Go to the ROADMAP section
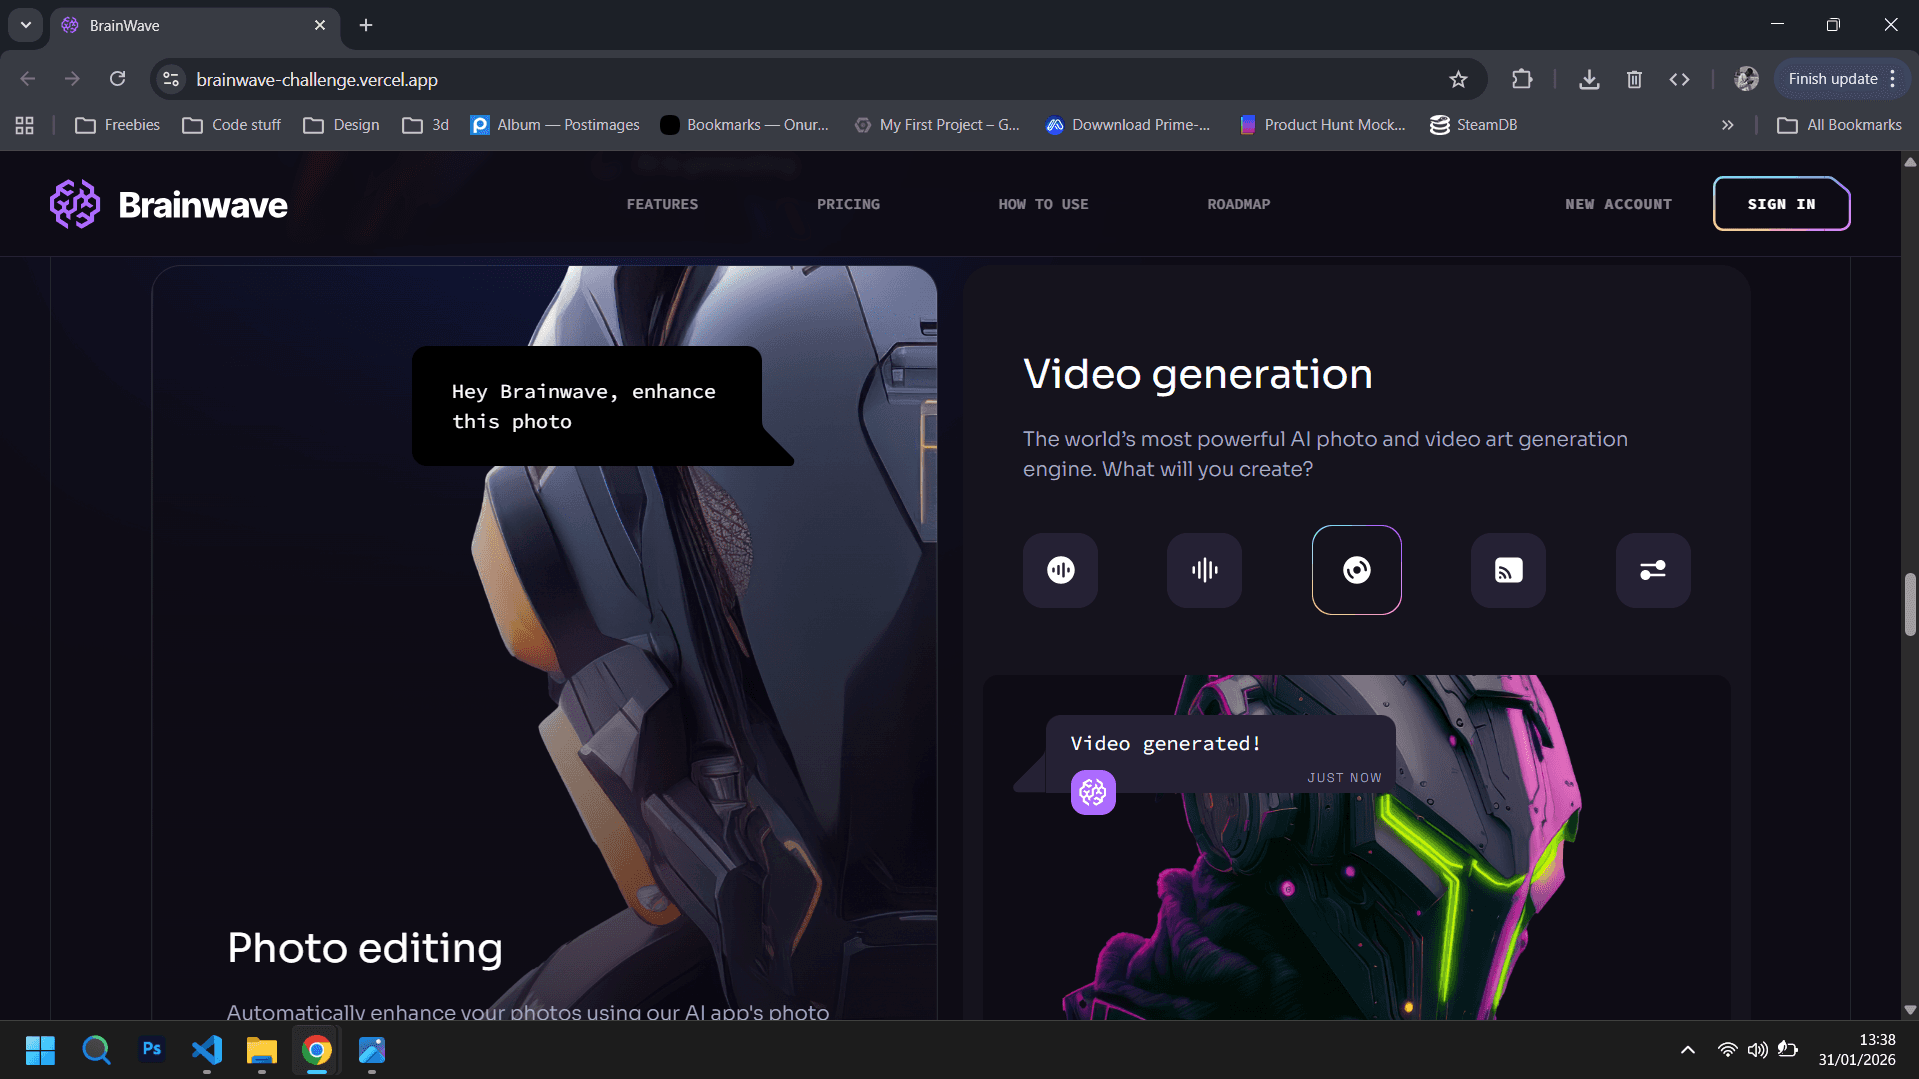 1239,203
